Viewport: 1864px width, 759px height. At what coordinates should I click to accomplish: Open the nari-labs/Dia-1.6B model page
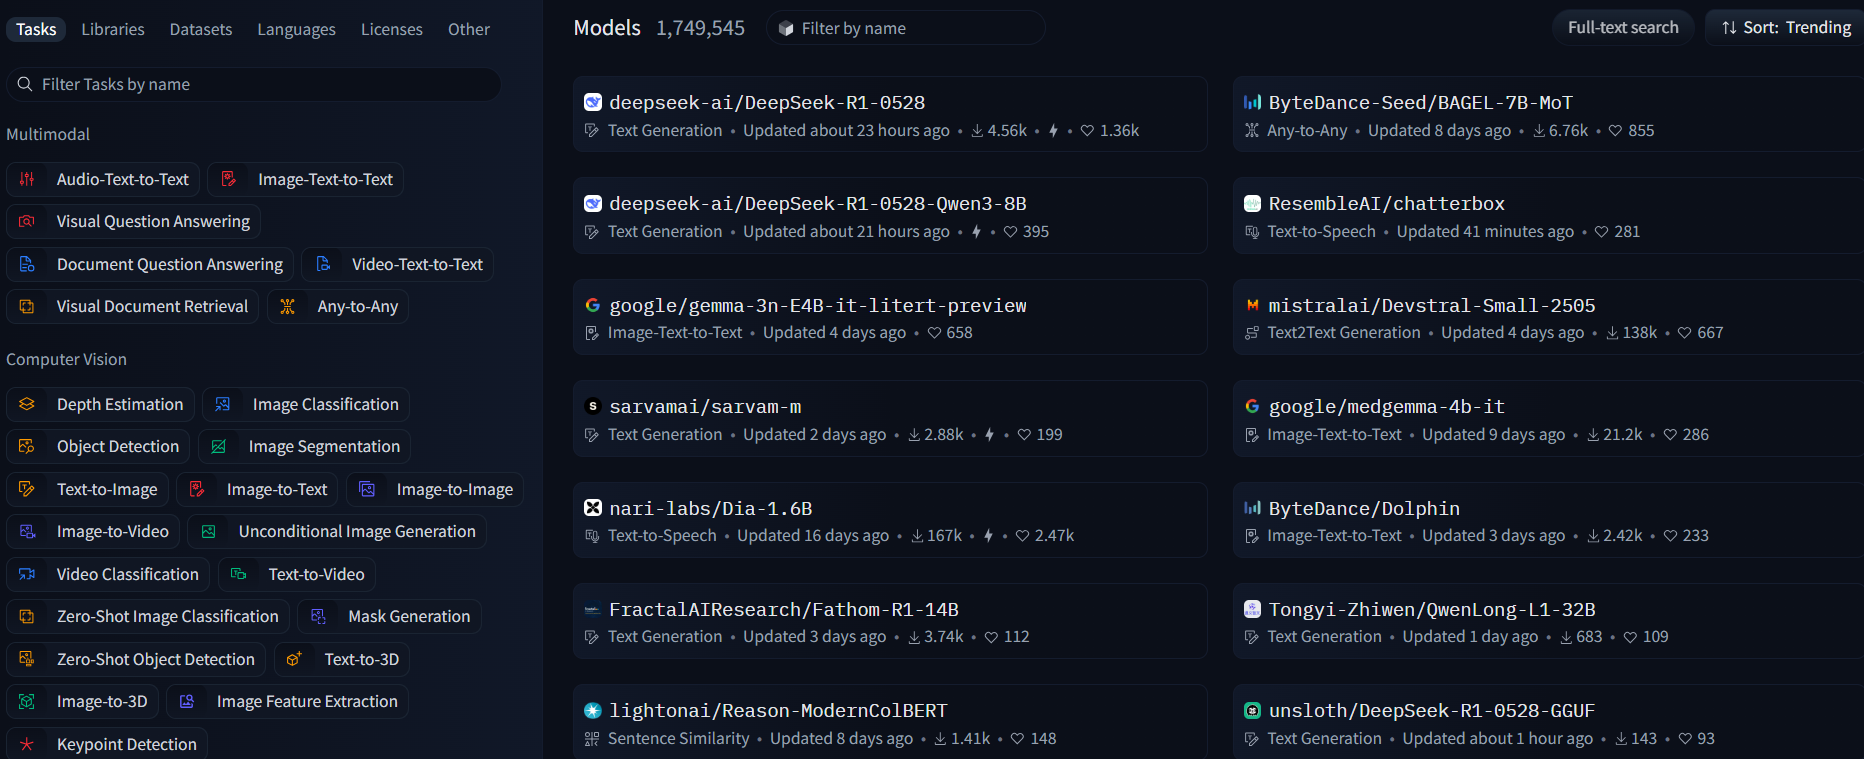coord(889,520)
